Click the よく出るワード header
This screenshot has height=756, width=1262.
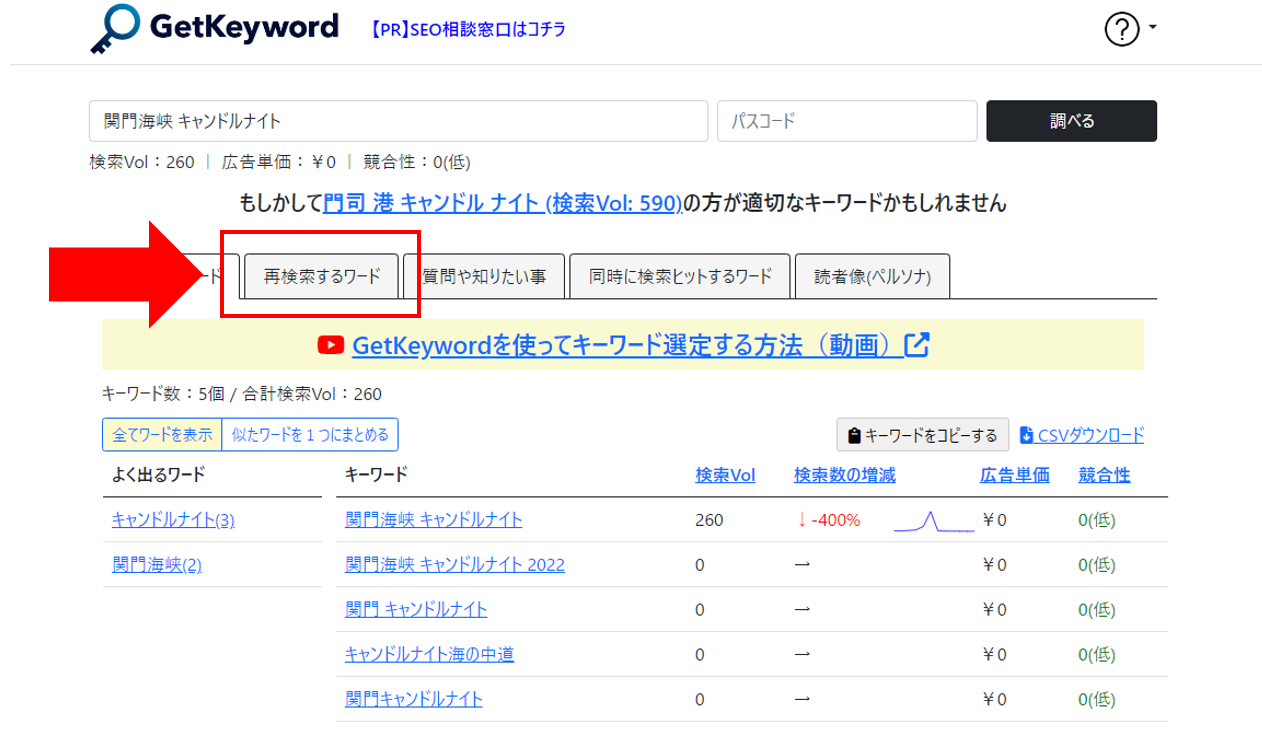click(x=159, y=475)
